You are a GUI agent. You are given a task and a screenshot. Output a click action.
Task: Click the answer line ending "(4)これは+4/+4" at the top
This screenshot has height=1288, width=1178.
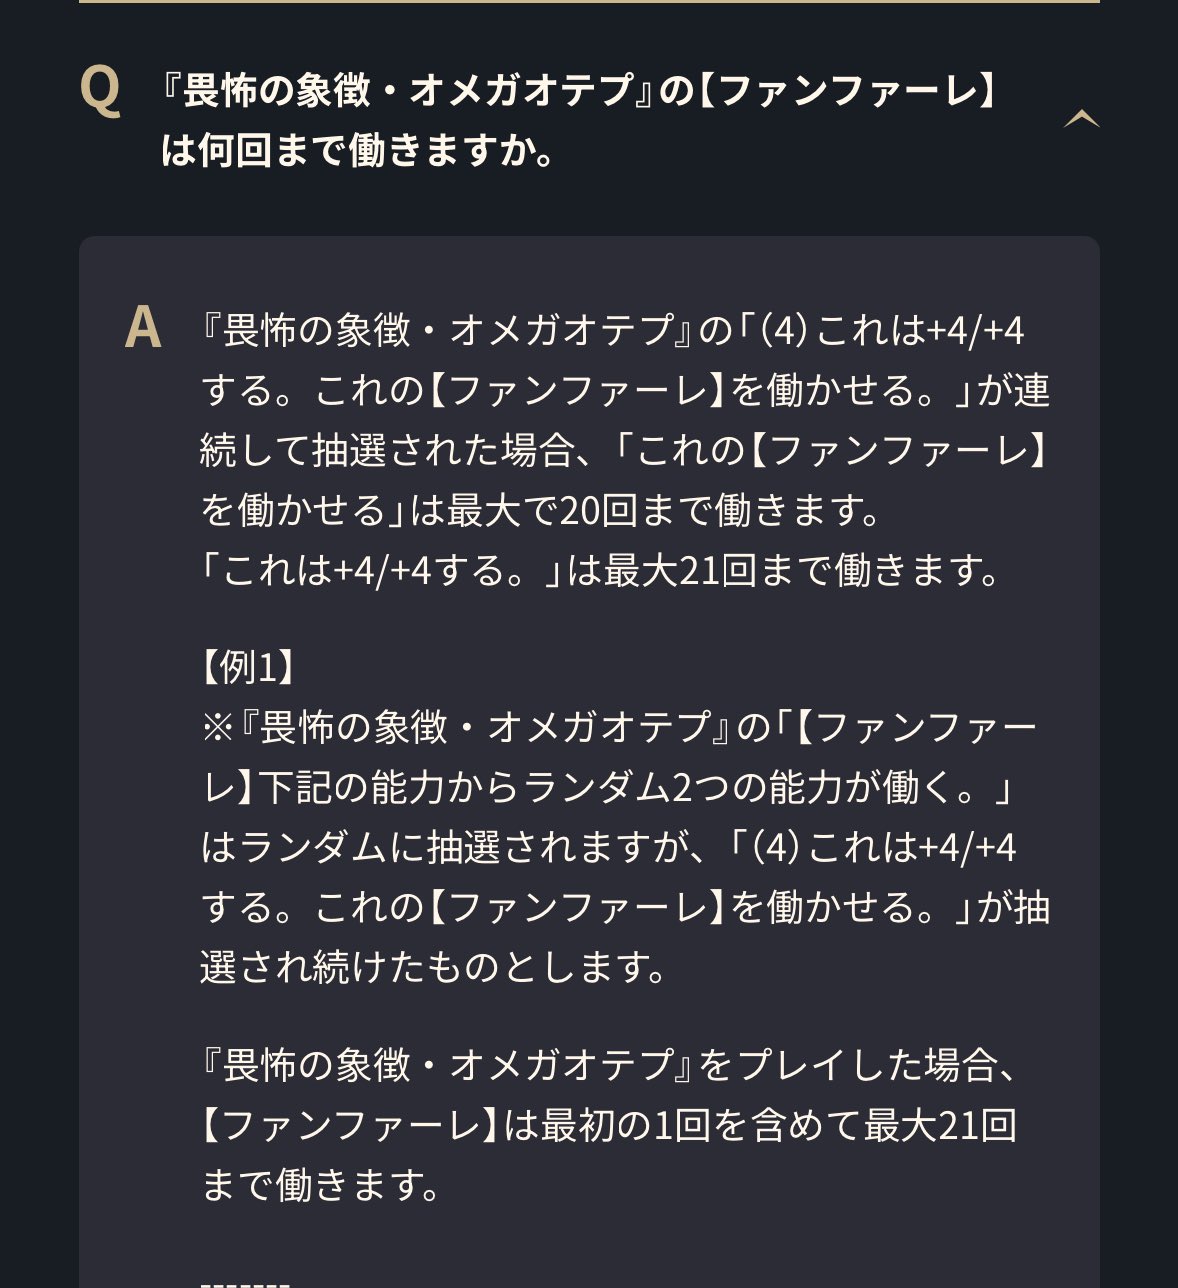click(612, 330)
